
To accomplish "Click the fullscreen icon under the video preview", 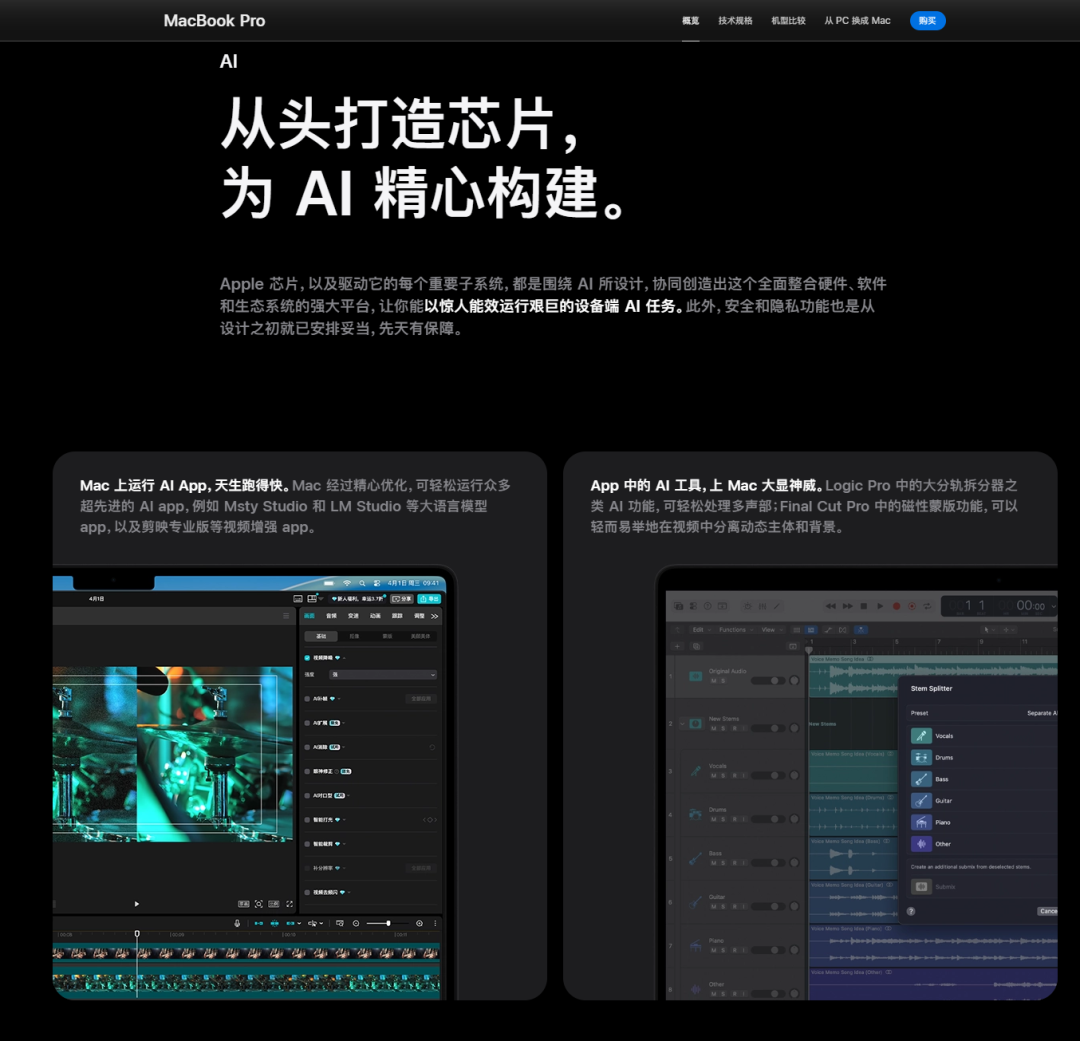I will coord(289,904).
